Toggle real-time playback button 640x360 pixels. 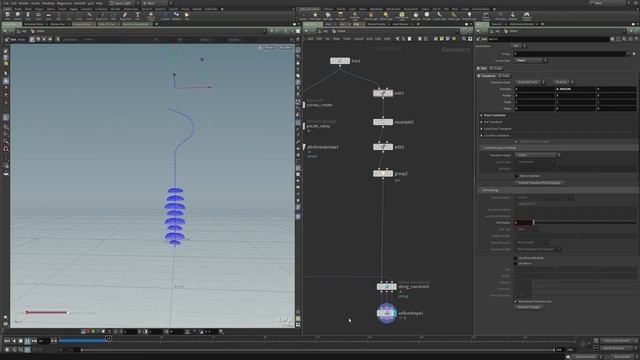[7, 350]
